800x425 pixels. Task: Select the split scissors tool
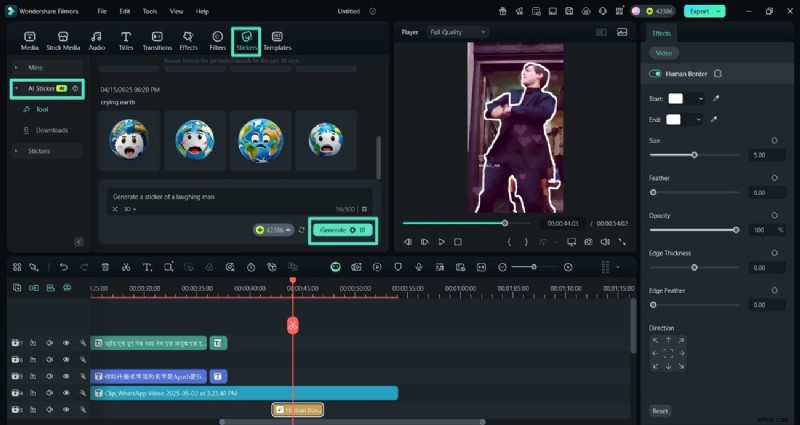[126, 267]
